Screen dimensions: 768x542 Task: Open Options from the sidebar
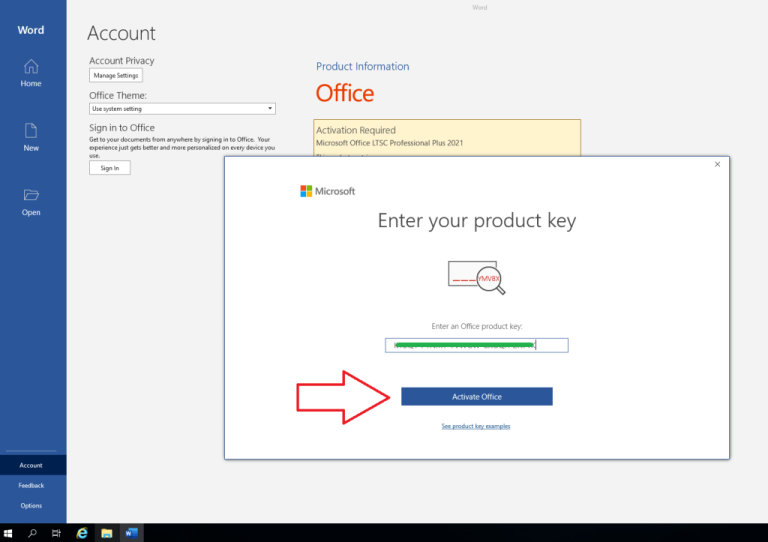coord(31,505)
